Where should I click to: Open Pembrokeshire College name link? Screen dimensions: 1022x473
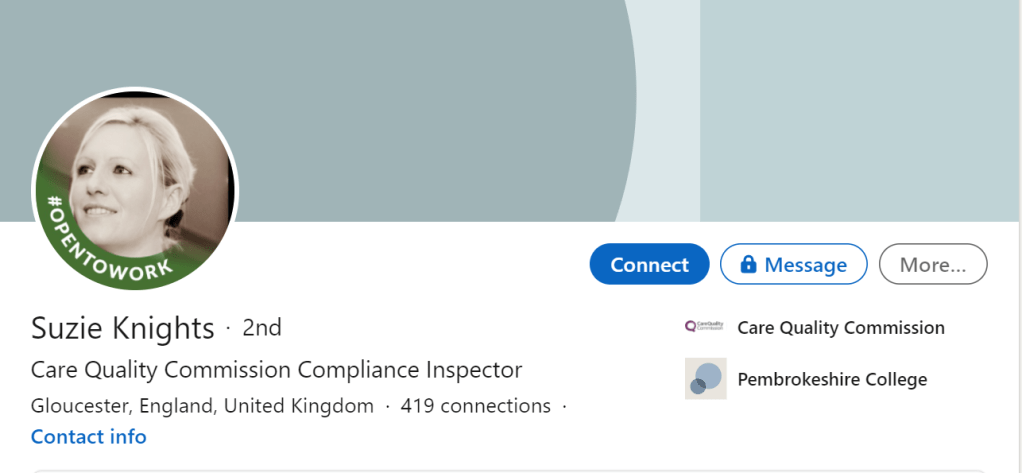click(x=831, y=379)
